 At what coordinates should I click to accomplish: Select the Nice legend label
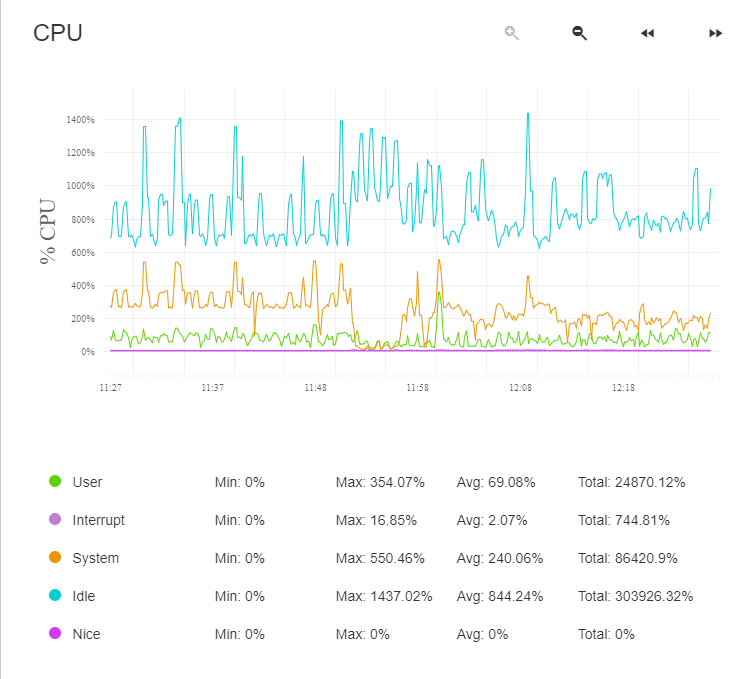[86, 634]
